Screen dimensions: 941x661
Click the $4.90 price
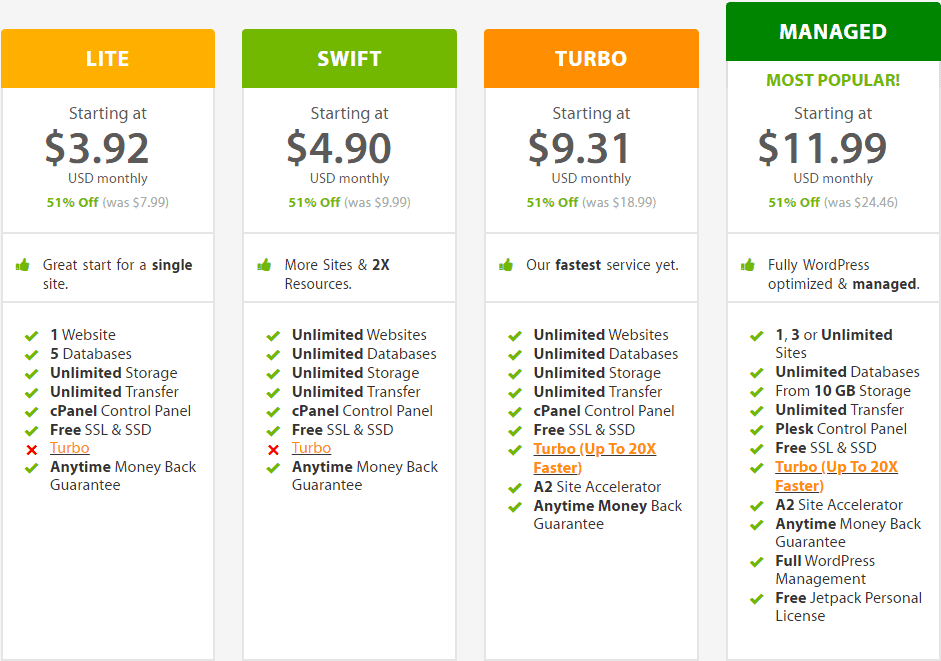point(338,148)
